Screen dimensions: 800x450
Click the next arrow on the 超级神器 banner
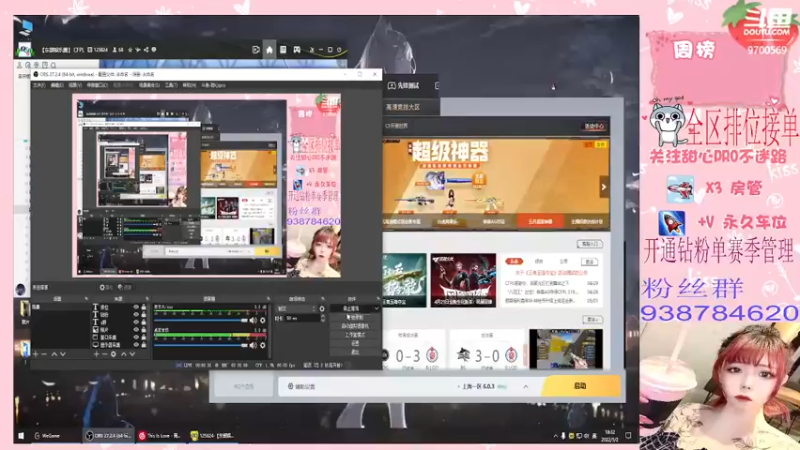tap(604, 187)
